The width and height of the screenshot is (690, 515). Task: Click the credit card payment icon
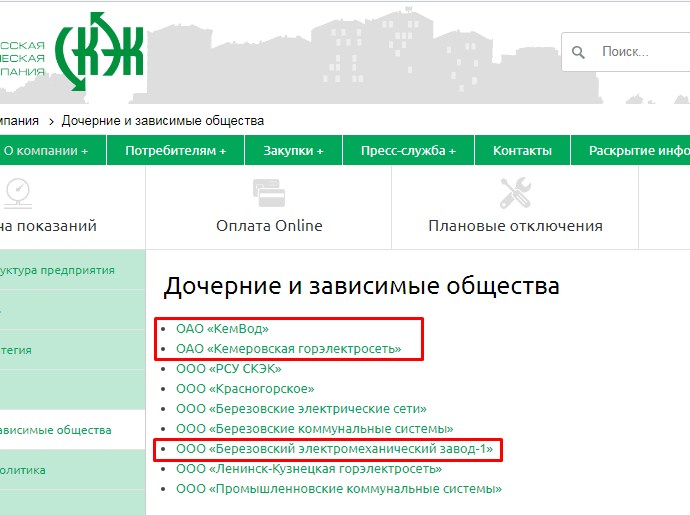click(269, 193)
